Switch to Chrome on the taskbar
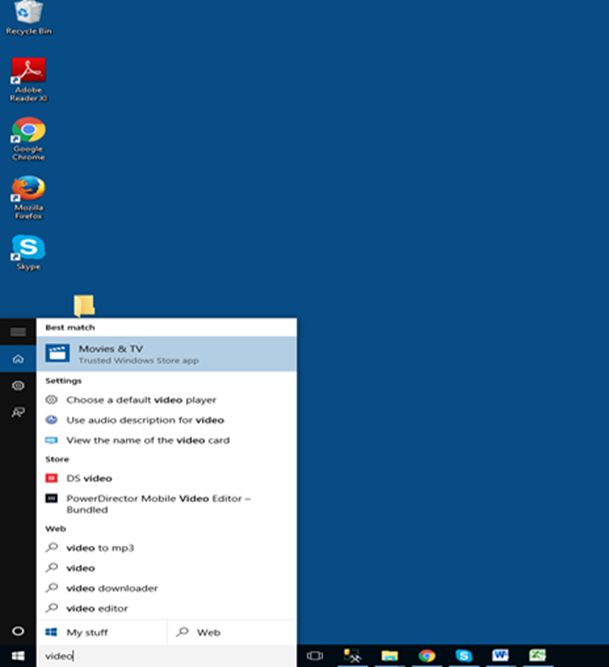Viewport: 609px width, 667px height. pyautogui.click(x=427, y=656)
